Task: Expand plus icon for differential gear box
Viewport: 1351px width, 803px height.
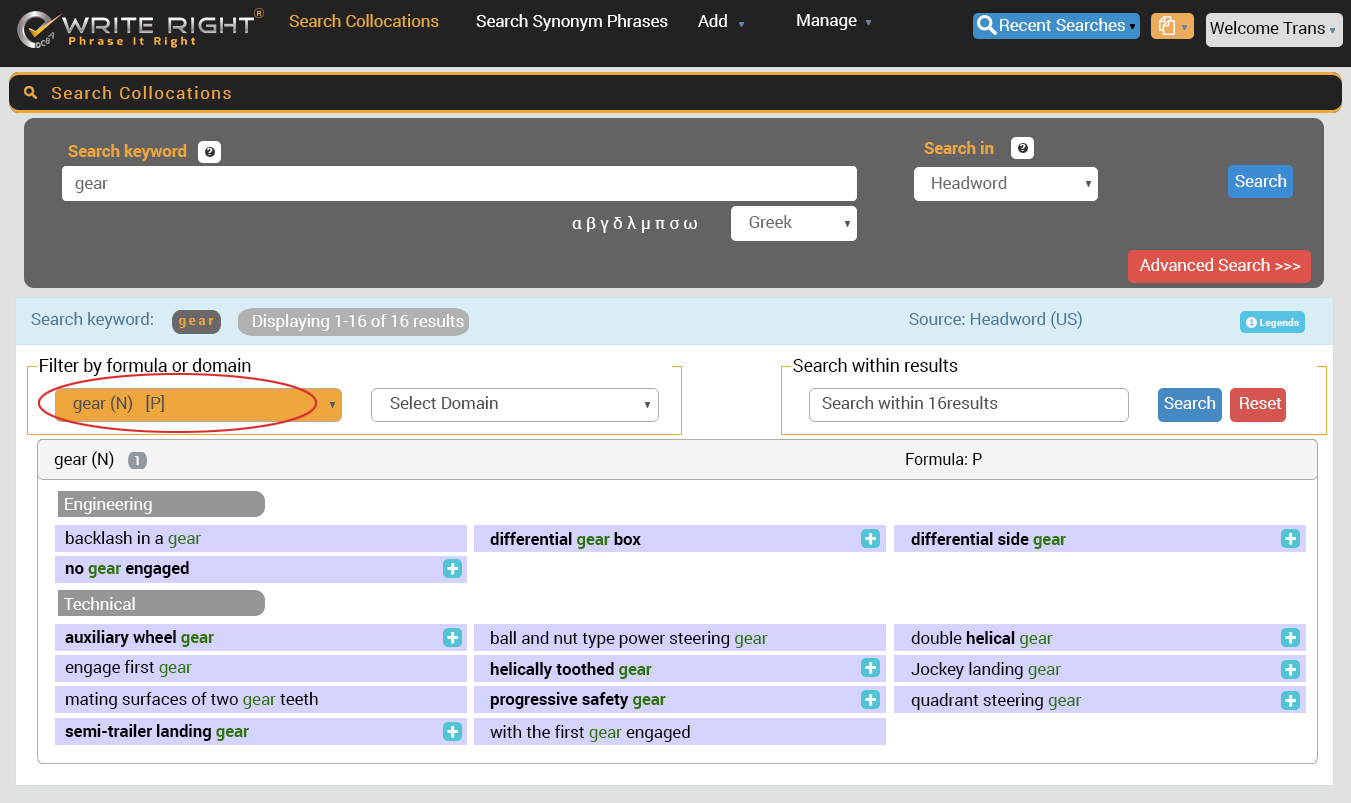Action: click(x=870, y=539)
